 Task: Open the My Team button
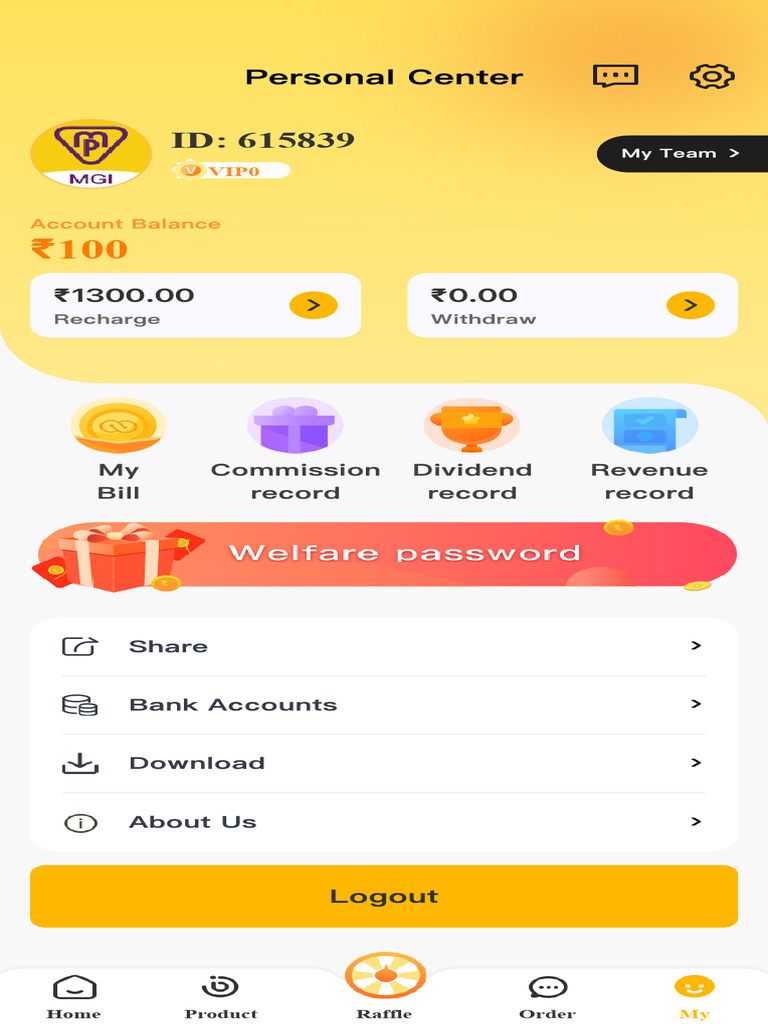click(681, 153)
